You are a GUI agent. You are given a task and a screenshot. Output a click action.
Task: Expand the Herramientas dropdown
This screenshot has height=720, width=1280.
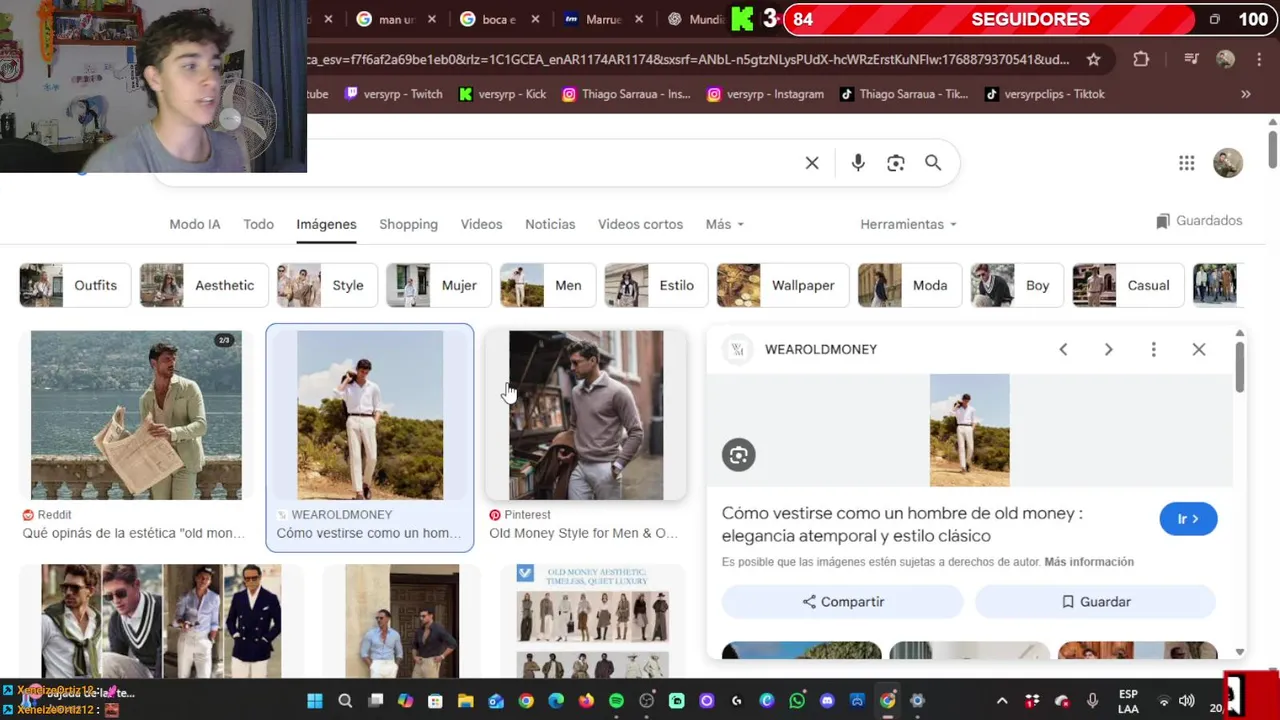908,224
